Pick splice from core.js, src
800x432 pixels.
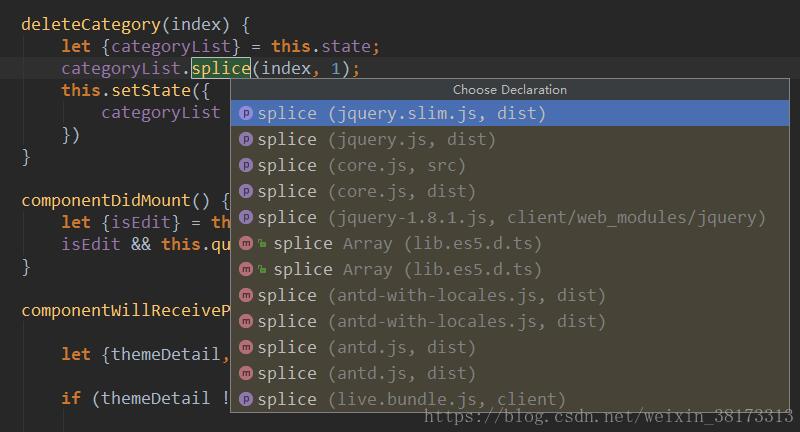coord(510,165)
